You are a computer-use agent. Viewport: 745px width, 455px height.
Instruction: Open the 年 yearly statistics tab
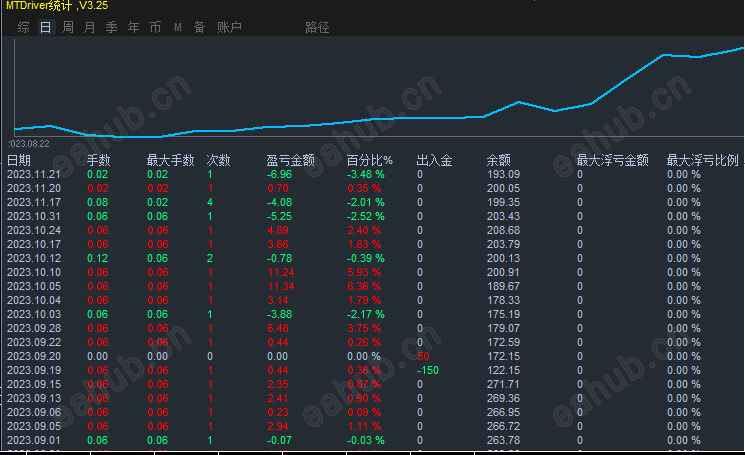(x=133, y=27)
